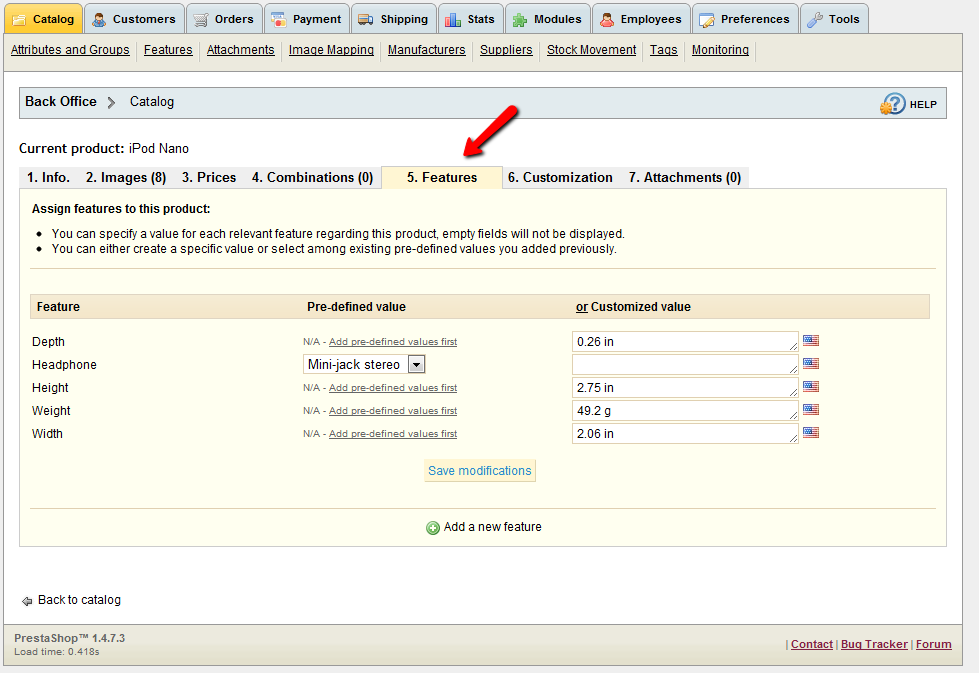Open the Manufacturers submenu link
Image resolution: width=979 pixels, height=673 pixels.
(x=426, y=50)
